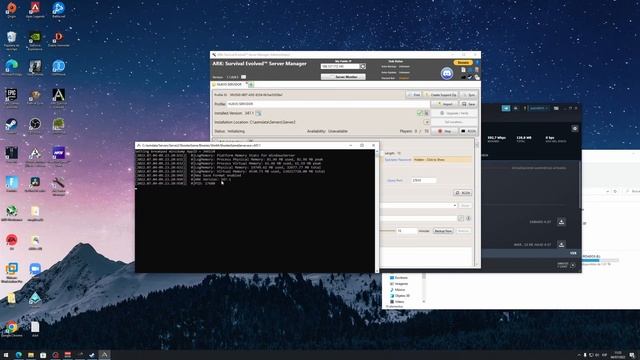
Task: Open Microsoft Edge desktop icon
Action: click(11, 68)
